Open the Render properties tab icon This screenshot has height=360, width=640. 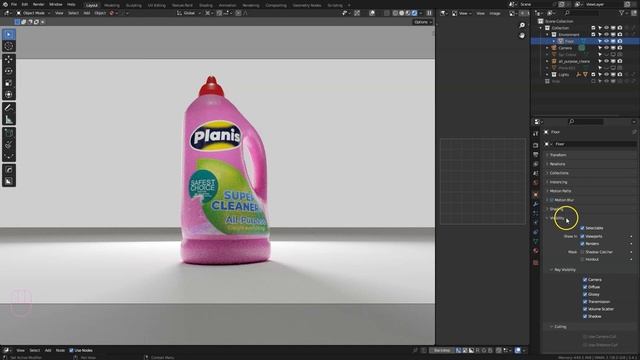[536, 145]
